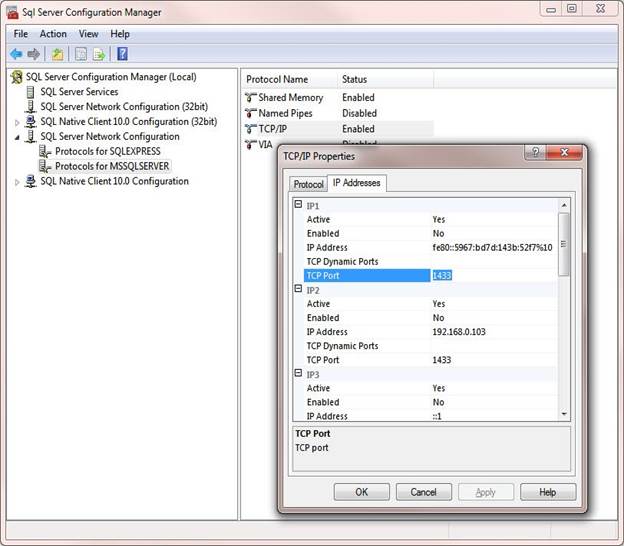Collapse the IP2 section
624x546 pixels.
pos(298,289)
